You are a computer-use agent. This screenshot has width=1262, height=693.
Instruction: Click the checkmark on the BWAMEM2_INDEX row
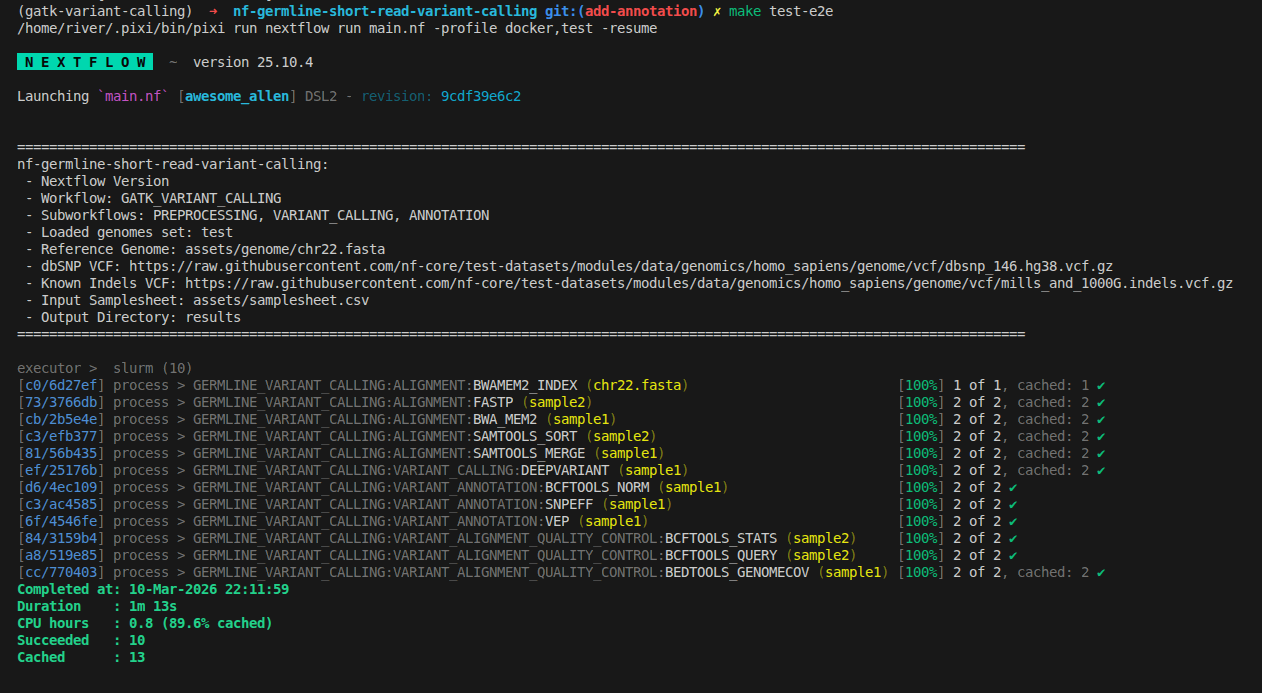pyautogui.click(x=1101, y=385)
